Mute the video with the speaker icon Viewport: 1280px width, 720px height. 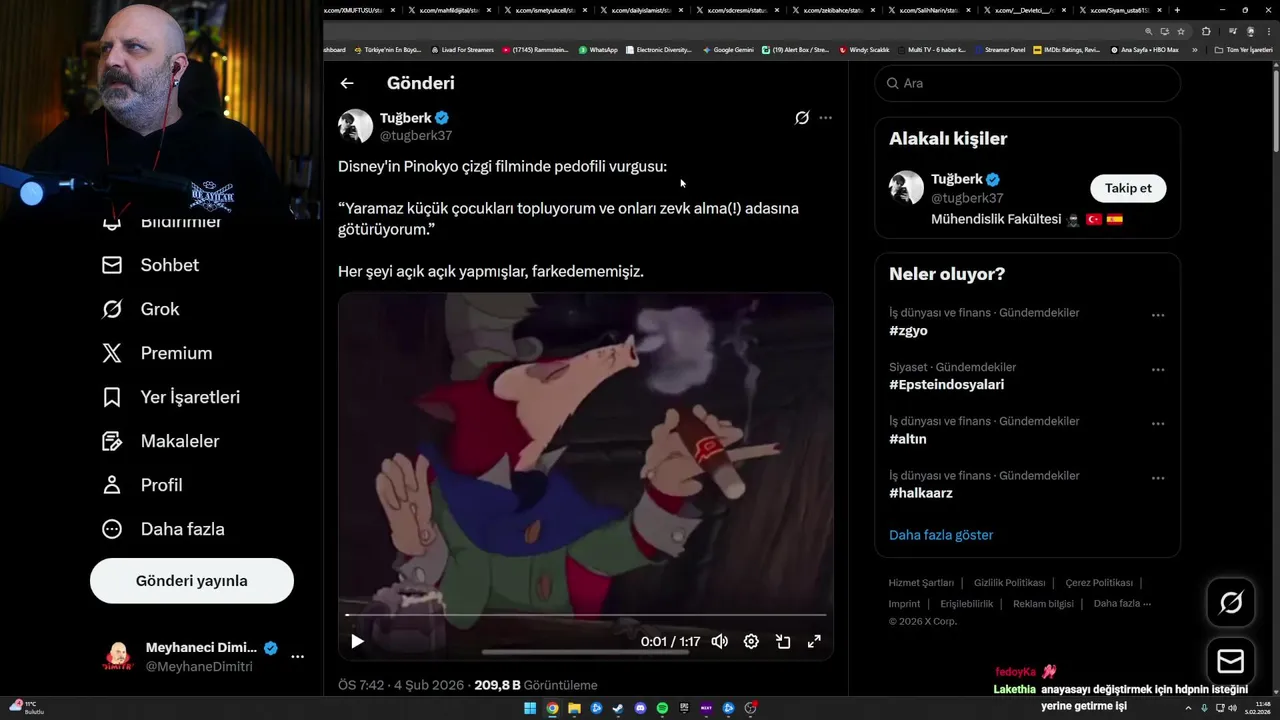719,642
